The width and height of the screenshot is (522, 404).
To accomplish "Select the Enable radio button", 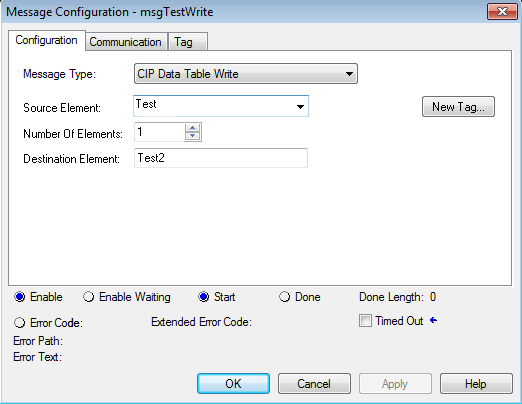I will coord(20,297).
